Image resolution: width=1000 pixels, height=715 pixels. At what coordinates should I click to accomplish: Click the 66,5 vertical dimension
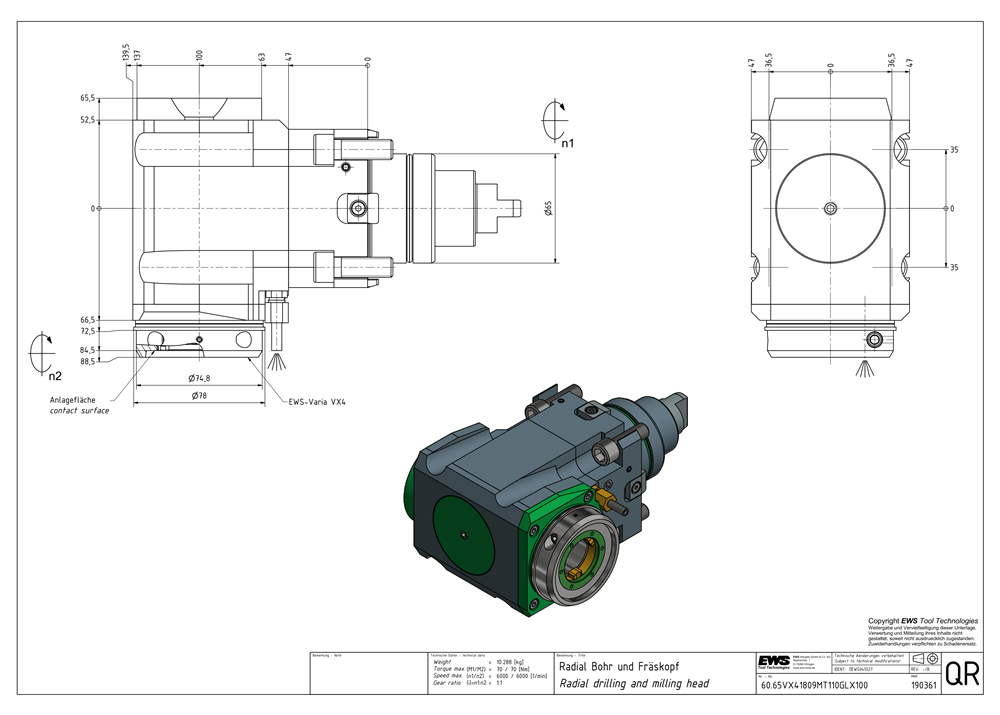click(x=88, y=320)
